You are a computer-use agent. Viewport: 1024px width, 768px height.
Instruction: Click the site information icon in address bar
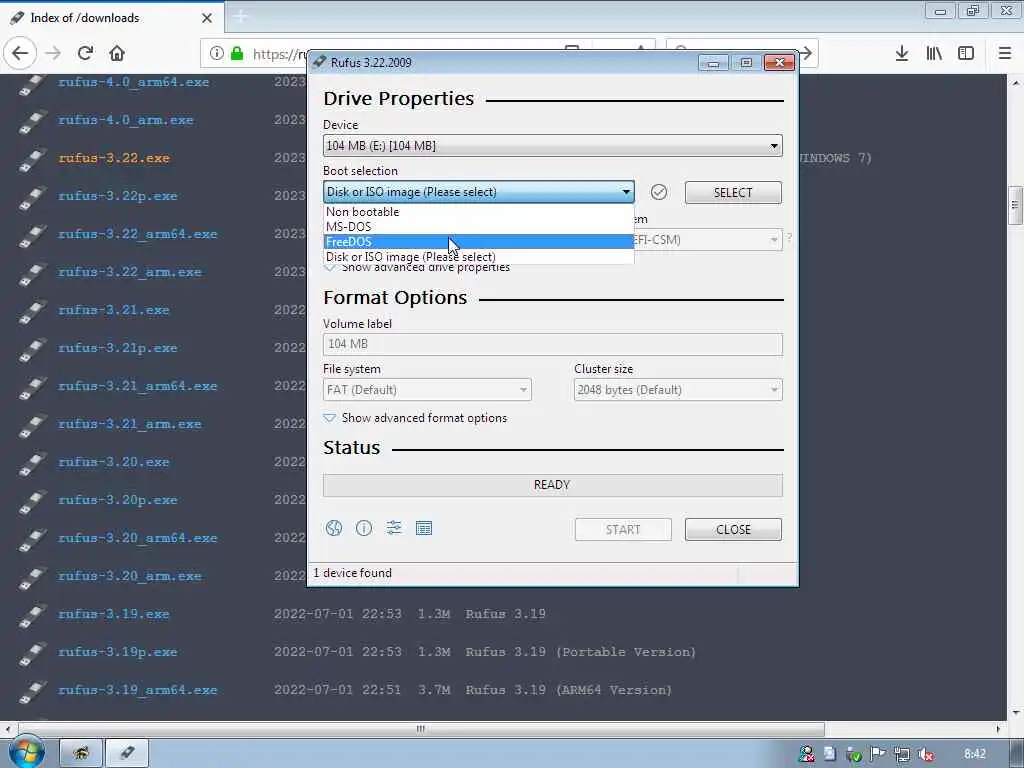pyautogui.click(x=217, y=53)
